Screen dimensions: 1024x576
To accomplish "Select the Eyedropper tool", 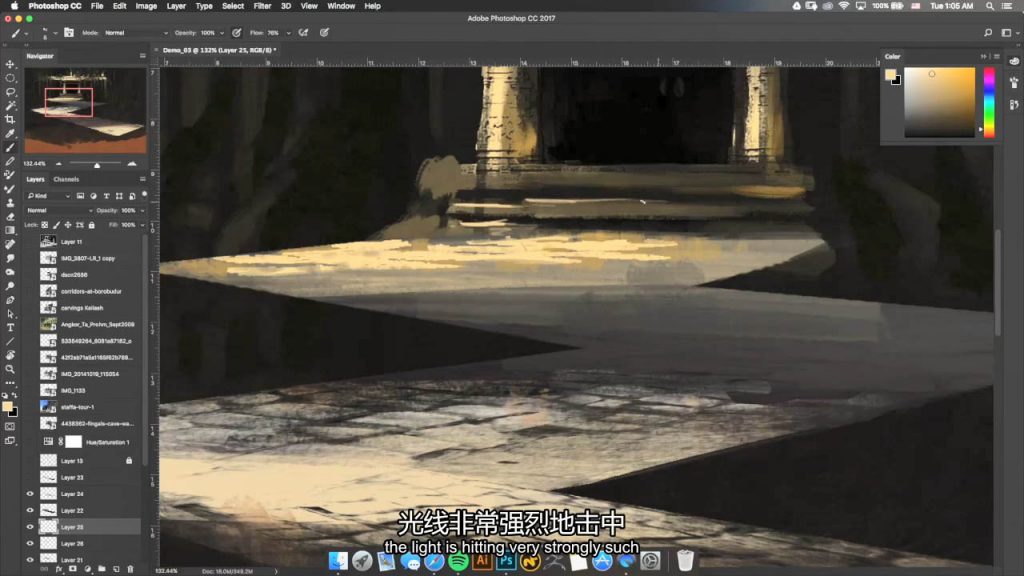I will tap(10, 133).
